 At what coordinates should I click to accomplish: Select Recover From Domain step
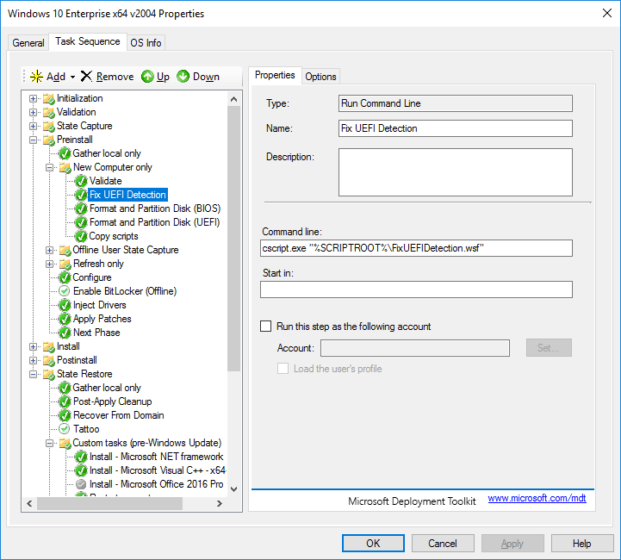[118, 415]
